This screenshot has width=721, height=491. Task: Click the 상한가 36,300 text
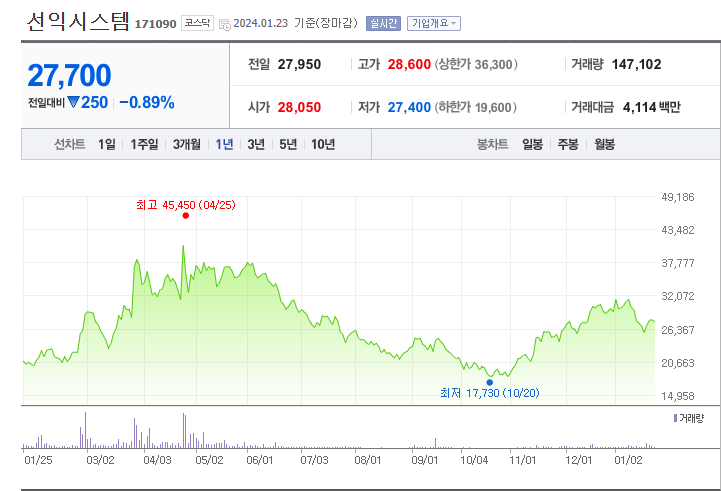[x=476, y=64]
